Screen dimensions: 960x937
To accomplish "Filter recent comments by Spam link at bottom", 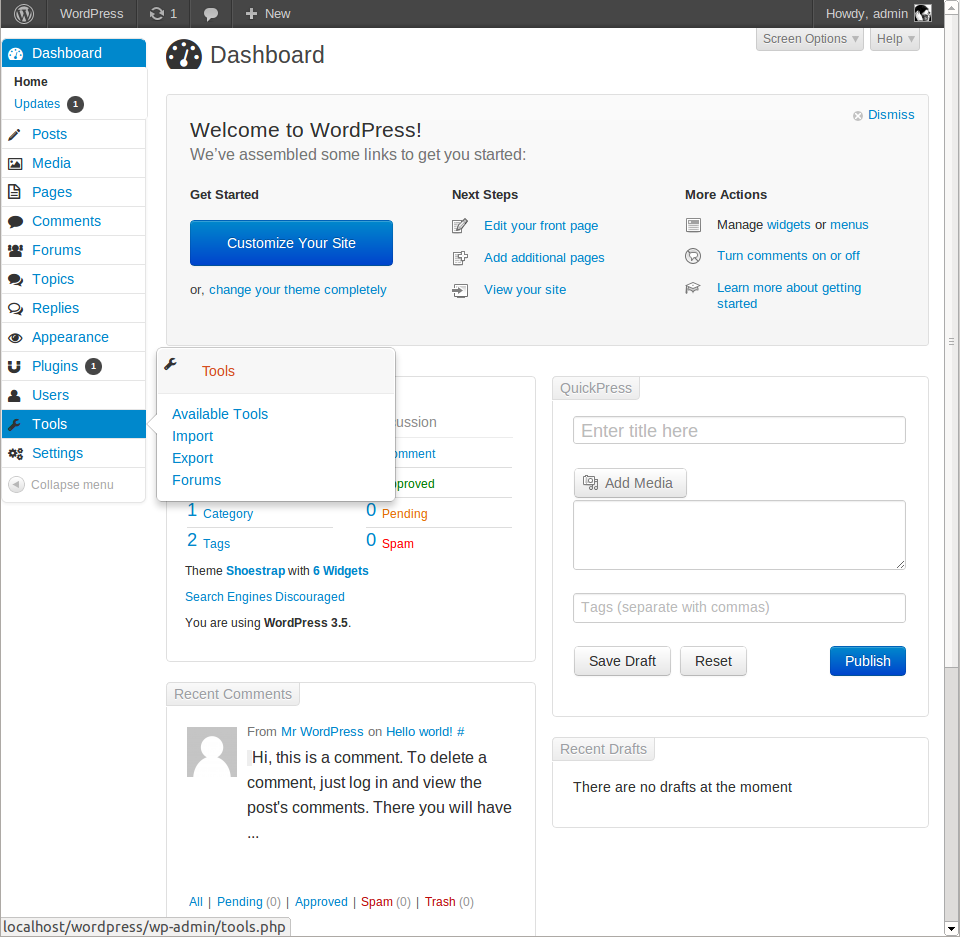I will (x=377, y=902).
